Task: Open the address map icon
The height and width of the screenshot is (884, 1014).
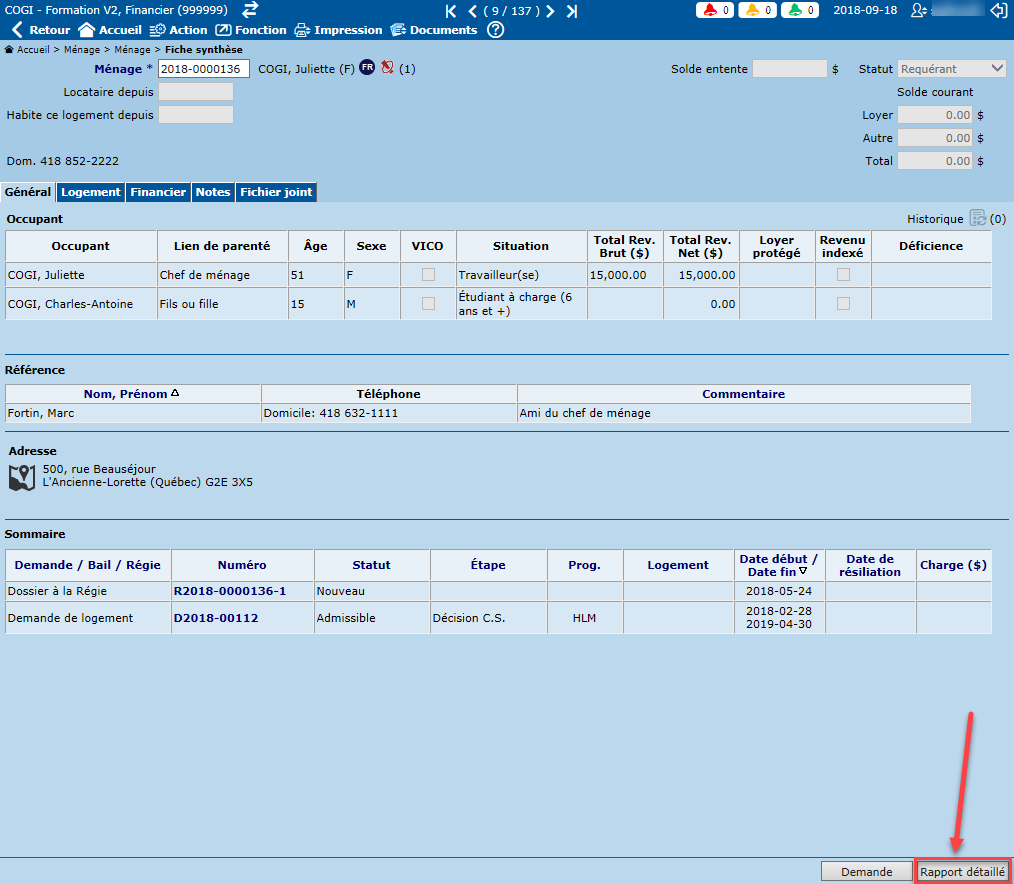Action: coord(22,477)
